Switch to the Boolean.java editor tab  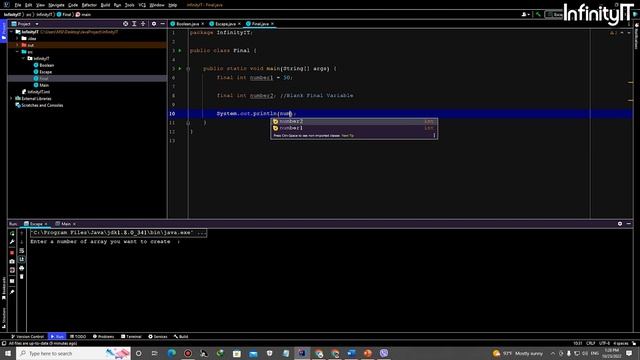(187, 24)
